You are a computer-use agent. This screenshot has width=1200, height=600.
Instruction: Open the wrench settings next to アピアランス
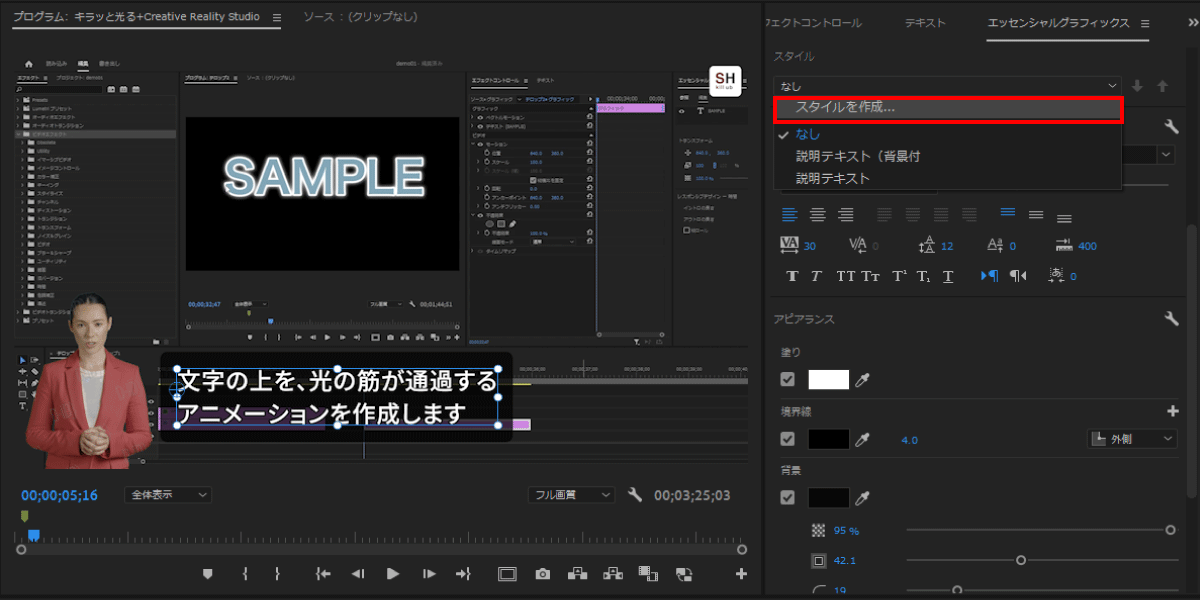click(1172, 318)
